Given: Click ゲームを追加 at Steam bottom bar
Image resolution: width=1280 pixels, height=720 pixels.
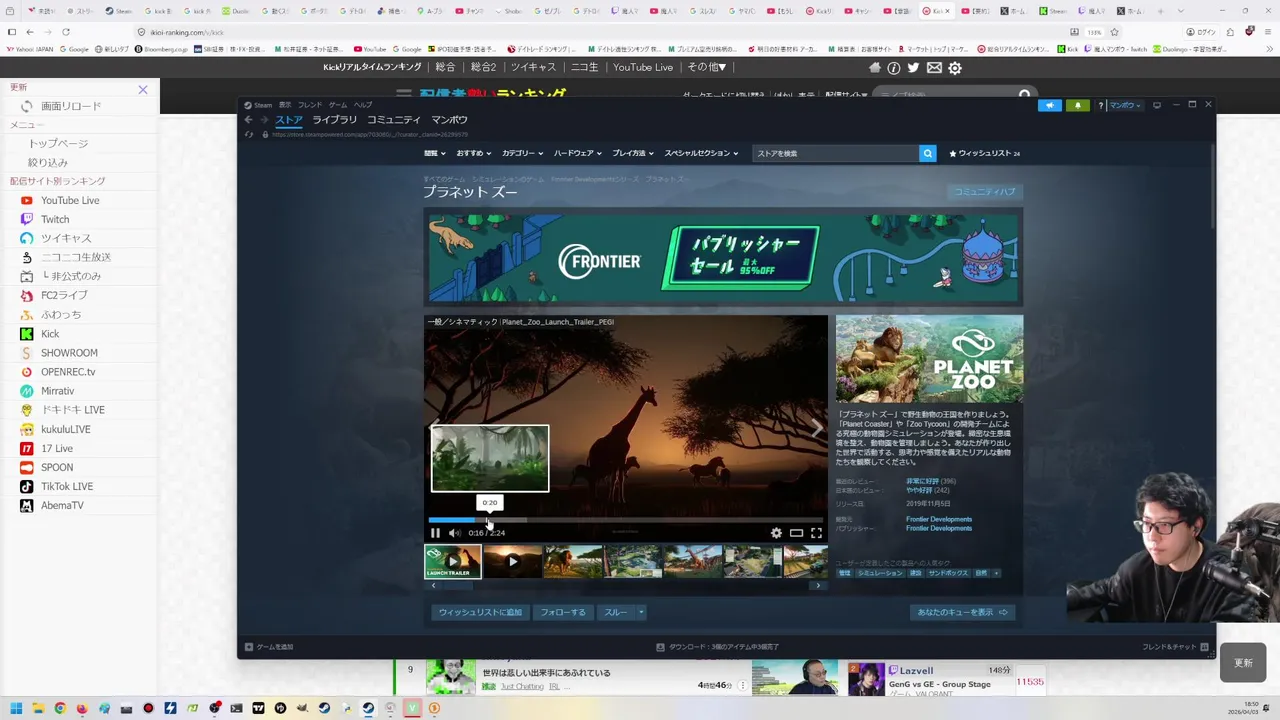Looking at the screenshot, I should [270, 647].
